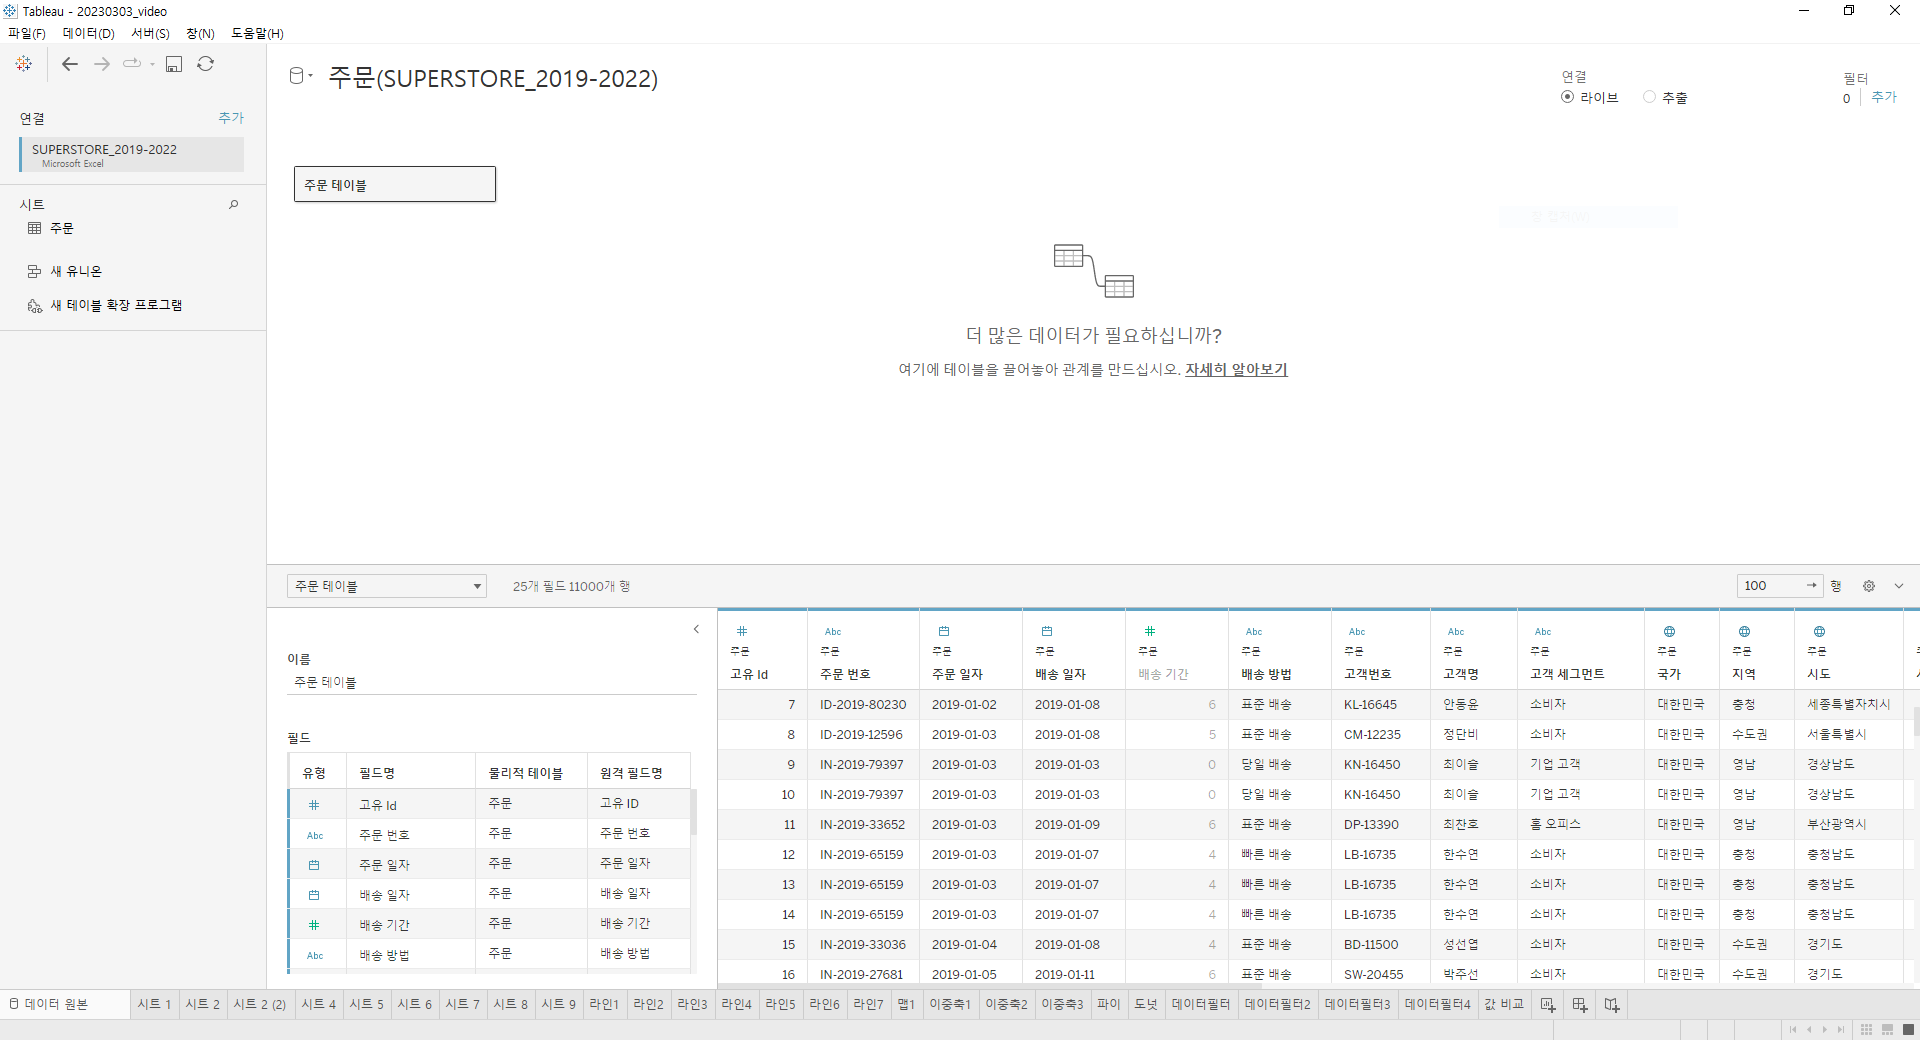This screenshot has height=1040, width=1920.
Task: Click the number type icon above 배송 기간 column
Action: coord(1150,631)
